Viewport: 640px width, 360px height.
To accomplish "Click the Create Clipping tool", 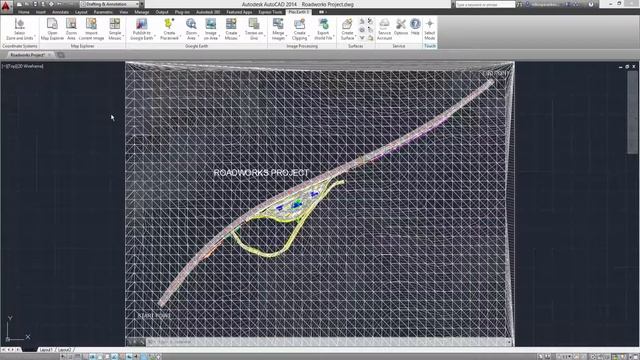I will pyautogui.click(x=300, y=29).
